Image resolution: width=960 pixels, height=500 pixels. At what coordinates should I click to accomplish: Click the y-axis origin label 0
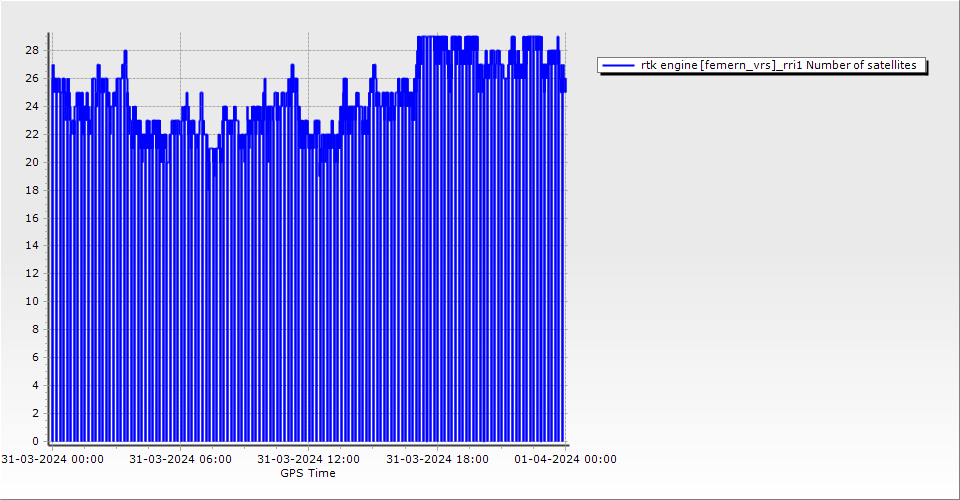tap(35, 441)
